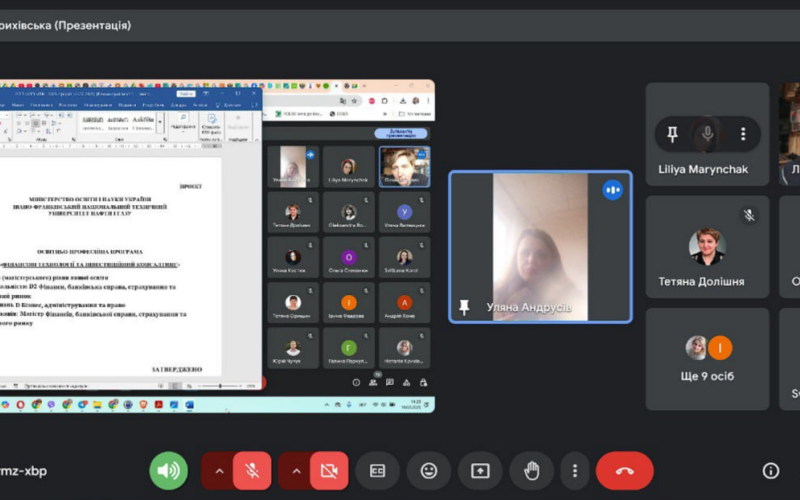Click the mic icon on Liliya Marynchak's tile
The image size is (800, 500).
[707, 134]
